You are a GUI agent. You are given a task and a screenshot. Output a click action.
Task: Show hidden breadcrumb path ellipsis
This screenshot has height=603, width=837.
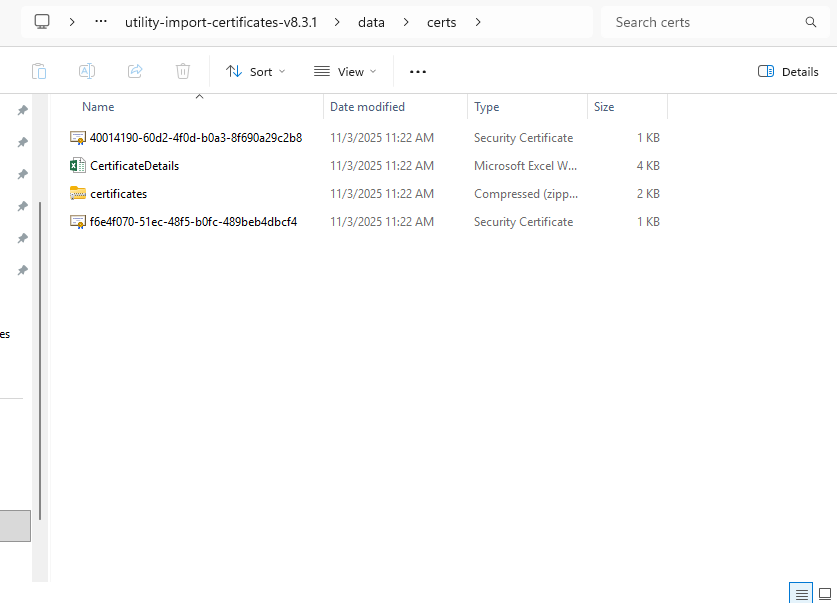click(x=100, y=22)
